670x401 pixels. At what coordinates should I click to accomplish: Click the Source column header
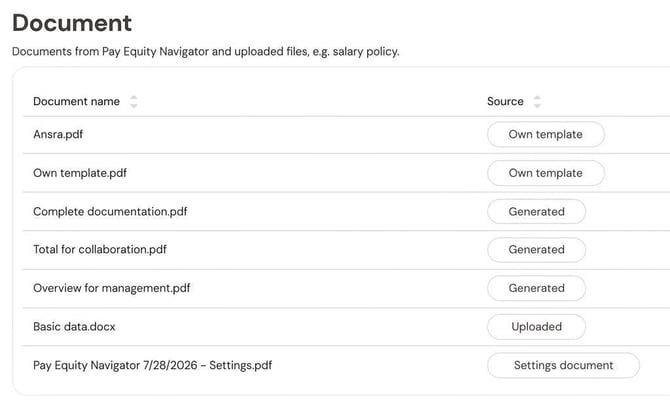click(505, 101)
